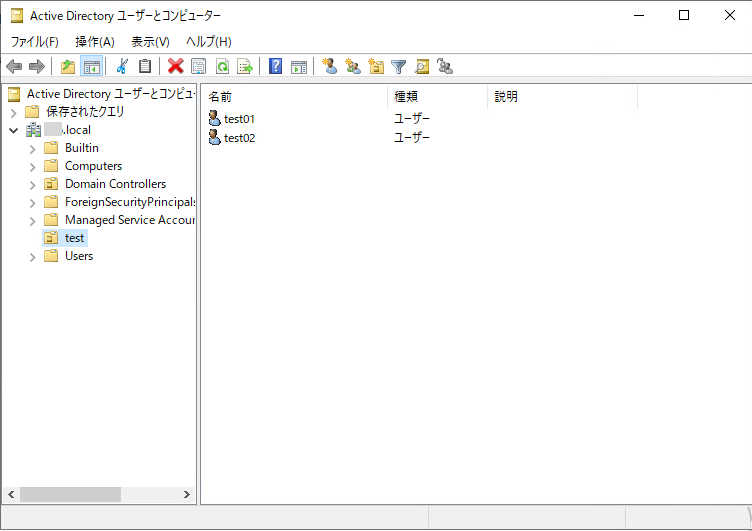This screenshot has height=531, width=752.
Task: Select the test01 user name
Action: click(x=239, y=118)
